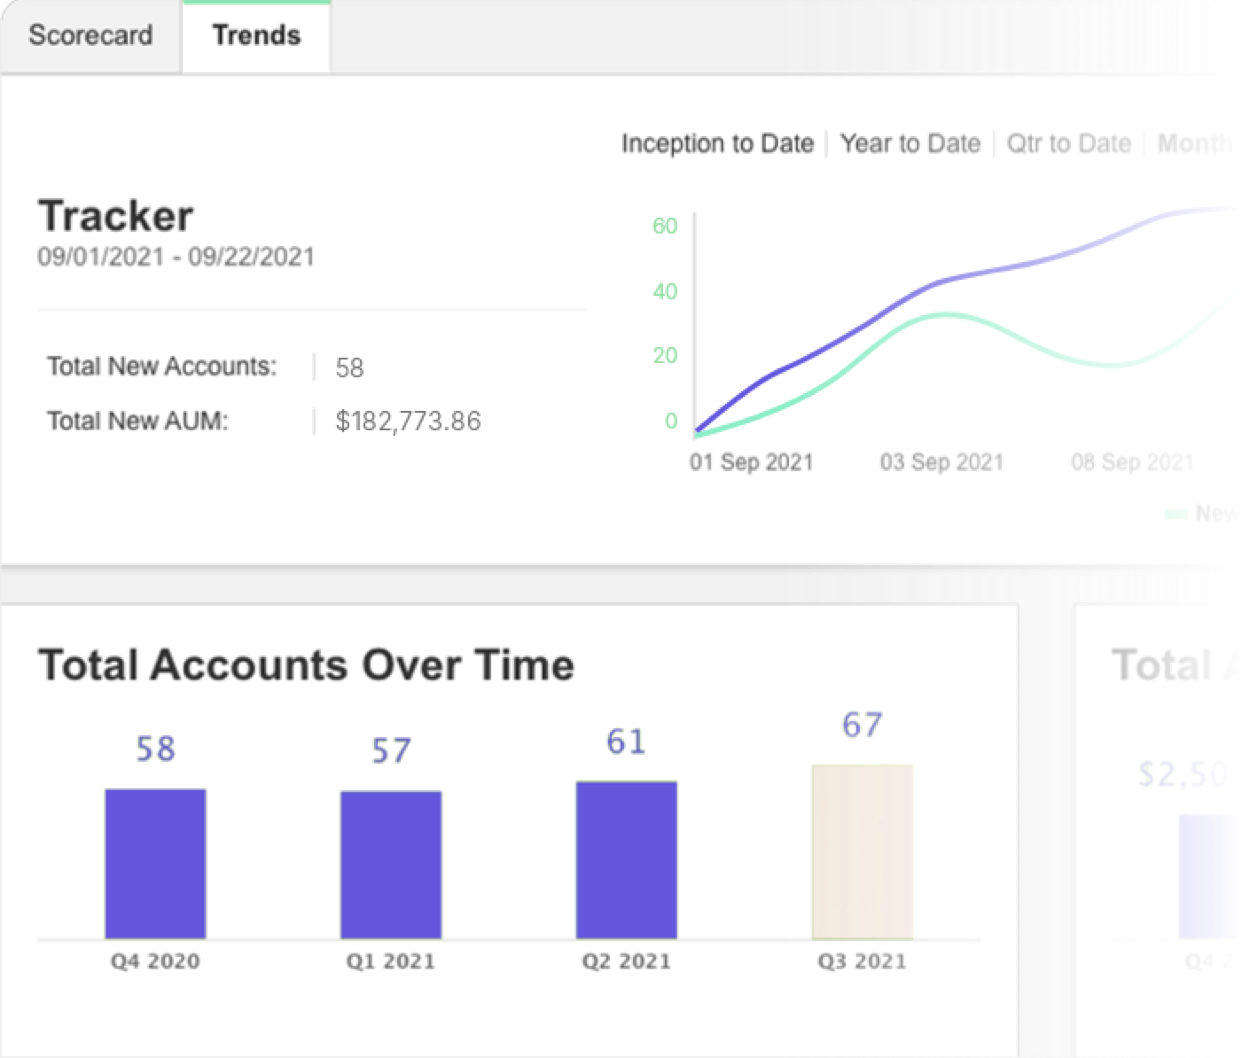Choose Inception to Date range
The image size is (1244, 1058).
tap(717, 144)
